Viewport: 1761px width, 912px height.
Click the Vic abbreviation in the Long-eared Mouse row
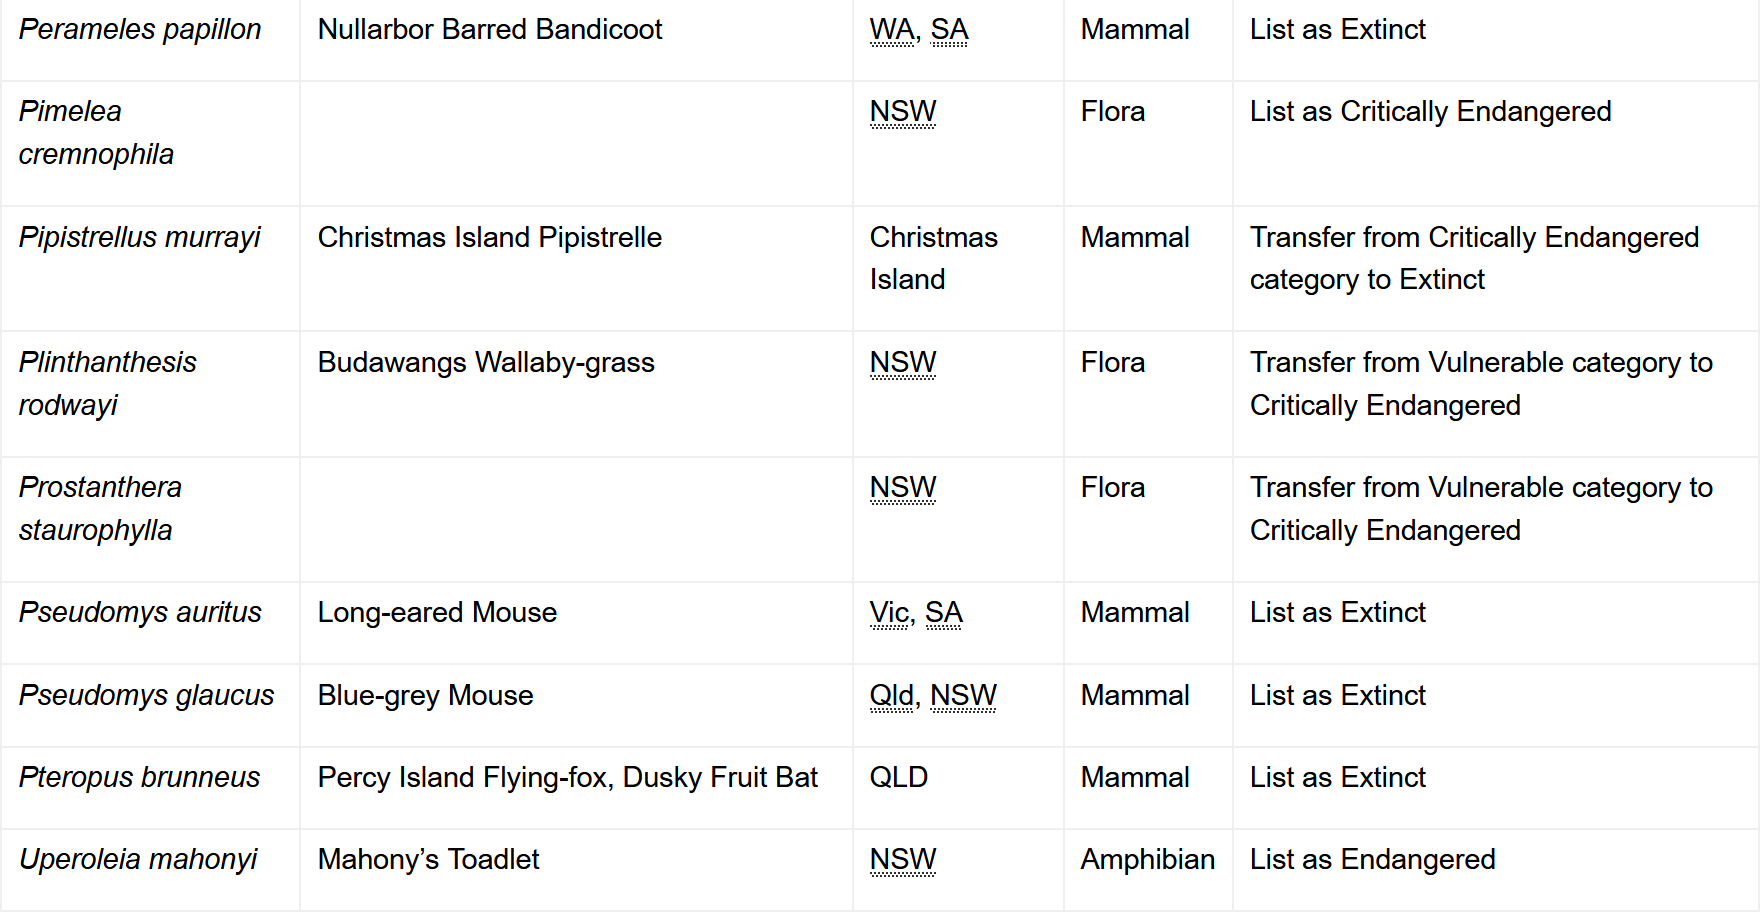click(x=889, y=613)
